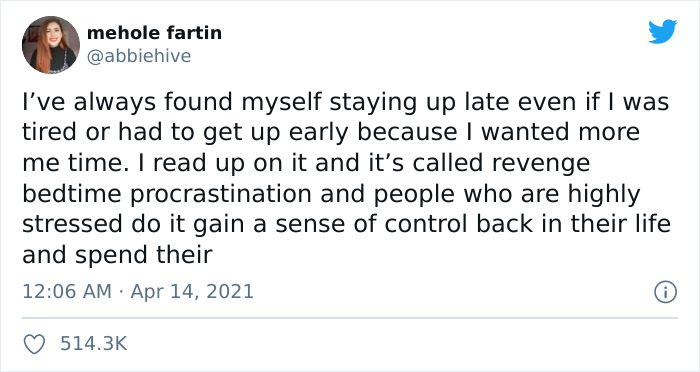Click the word "stressed" in the tweet

click(72, 224)
